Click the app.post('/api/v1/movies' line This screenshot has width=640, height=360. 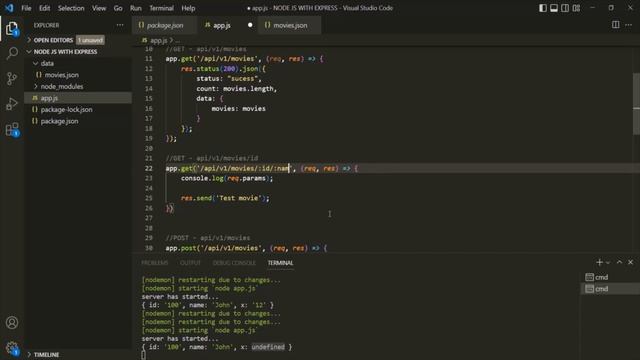point(246,248)
